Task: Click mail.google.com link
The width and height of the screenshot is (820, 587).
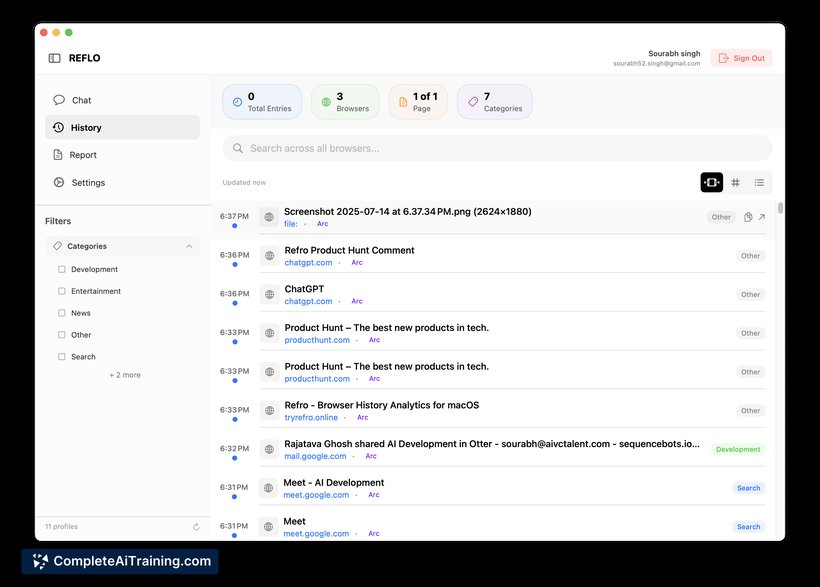Action: pyautogui.click(x=315, y=456)
